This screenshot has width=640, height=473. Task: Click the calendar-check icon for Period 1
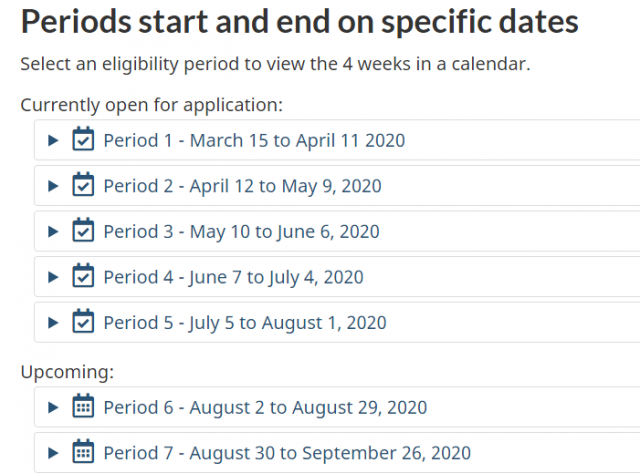pos(83,139)
